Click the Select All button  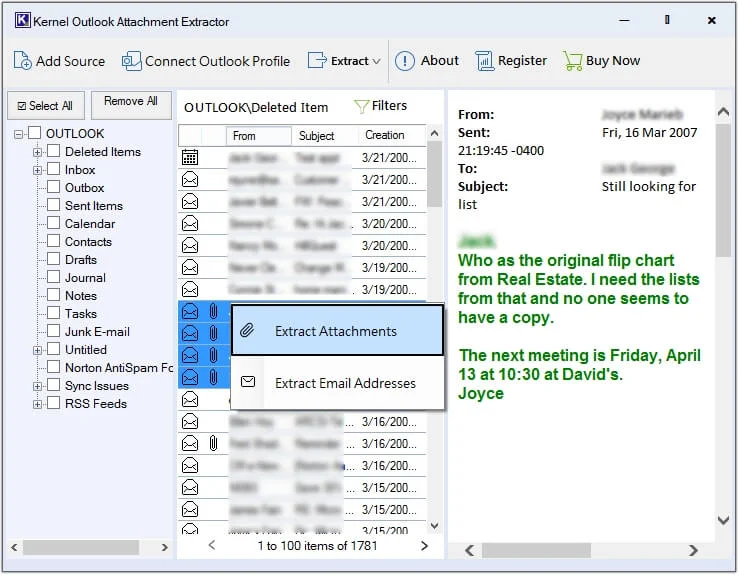click(46, 105)
